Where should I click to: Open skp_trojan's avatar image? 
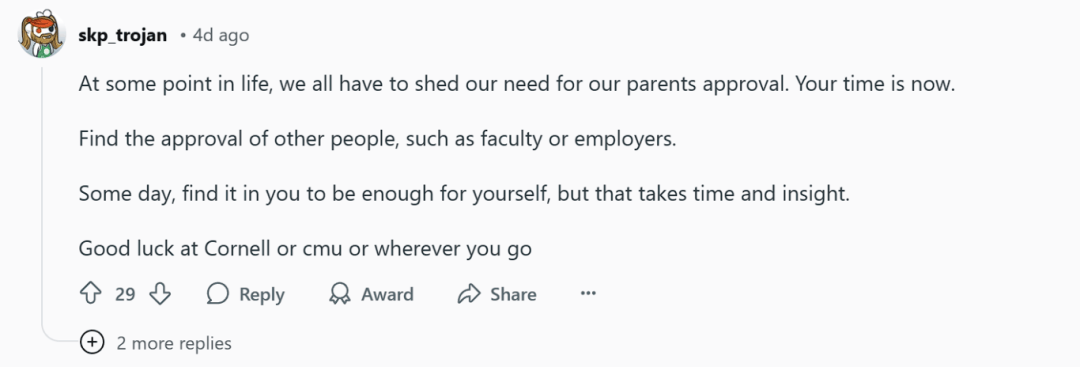point(42,35)
